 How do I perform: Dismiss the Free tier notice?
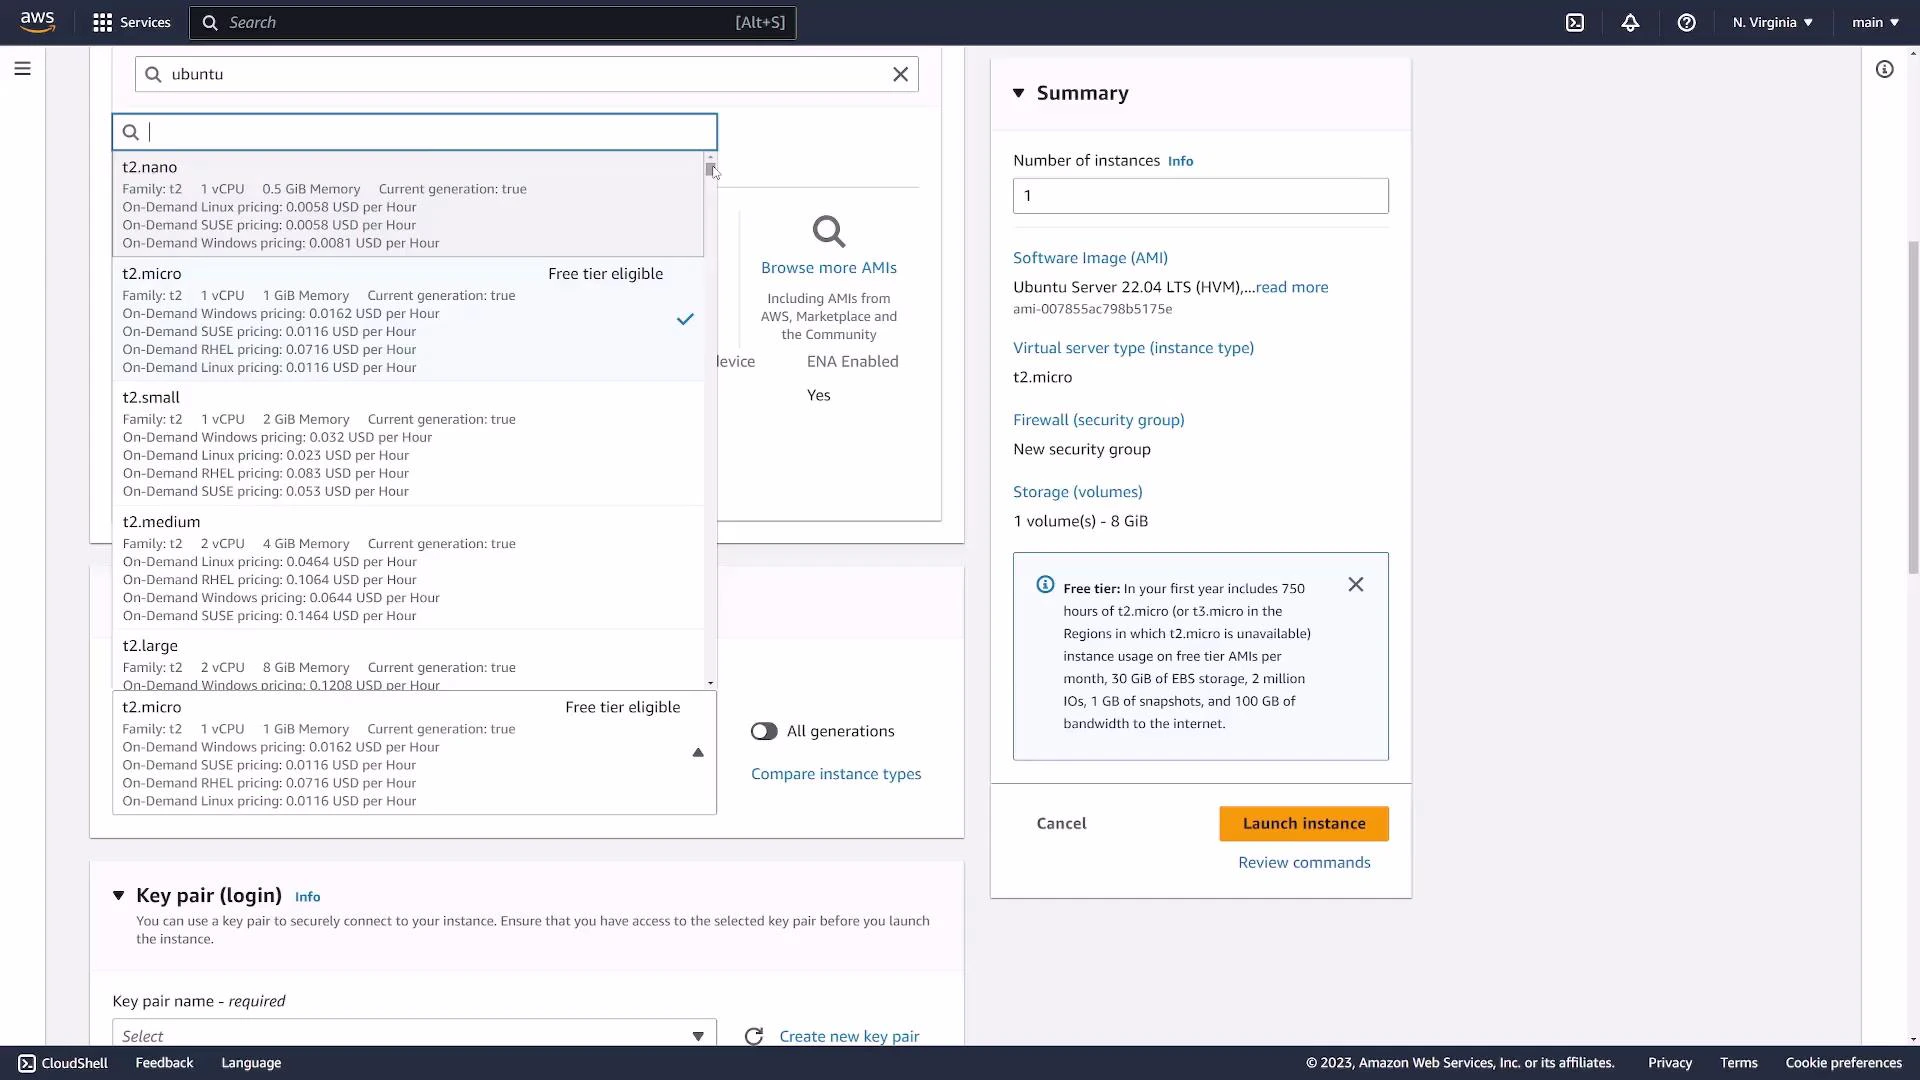(x=1355, y=584)
